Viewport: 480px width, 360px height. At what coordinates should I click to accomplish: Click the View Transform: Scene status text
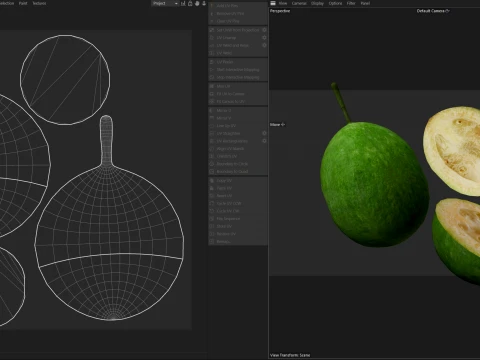[290, 355]
